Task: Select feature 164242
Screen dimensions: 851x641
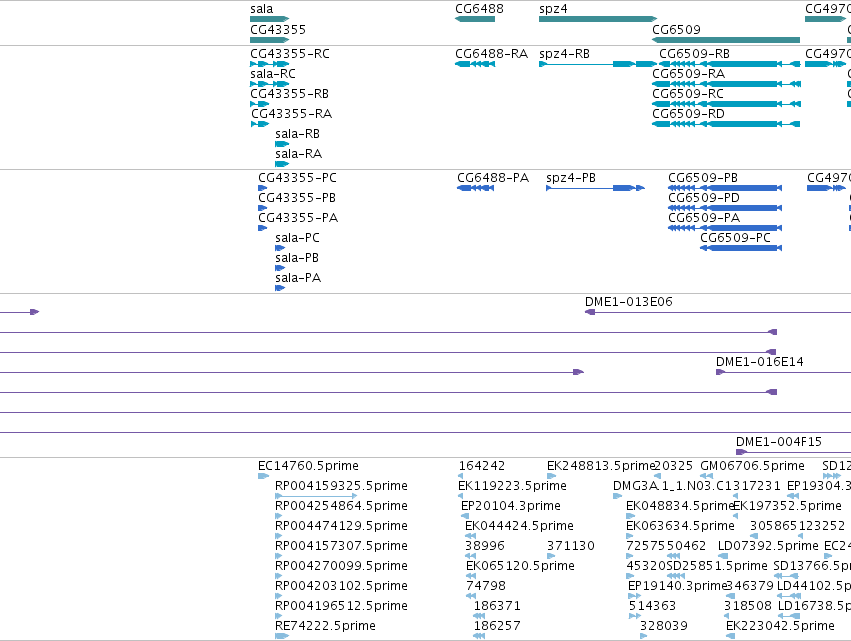Action: [x=461, y=476]
